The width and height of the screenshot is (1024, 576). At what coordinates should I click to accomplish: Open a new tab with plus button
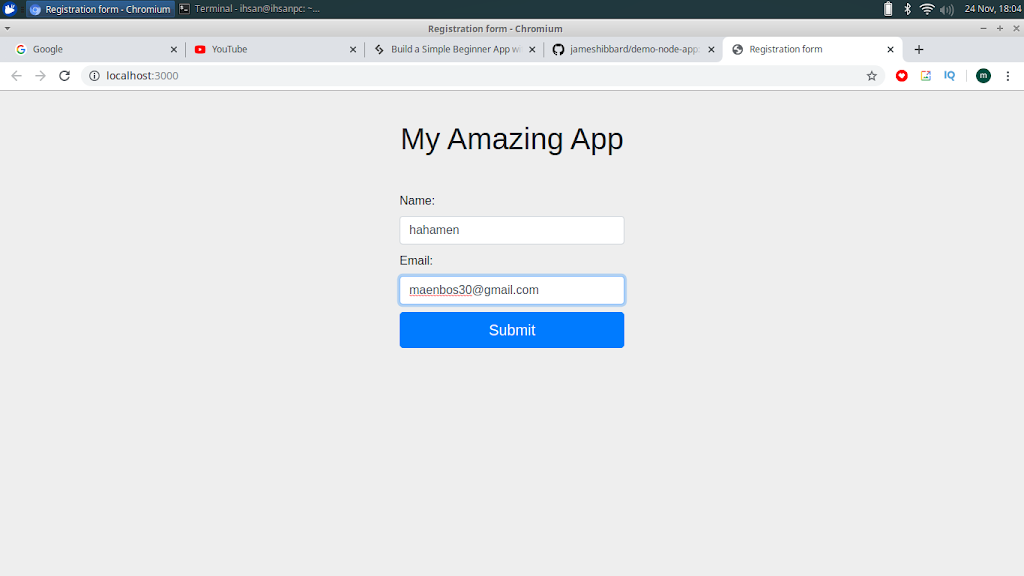click(x=919, y=49)
